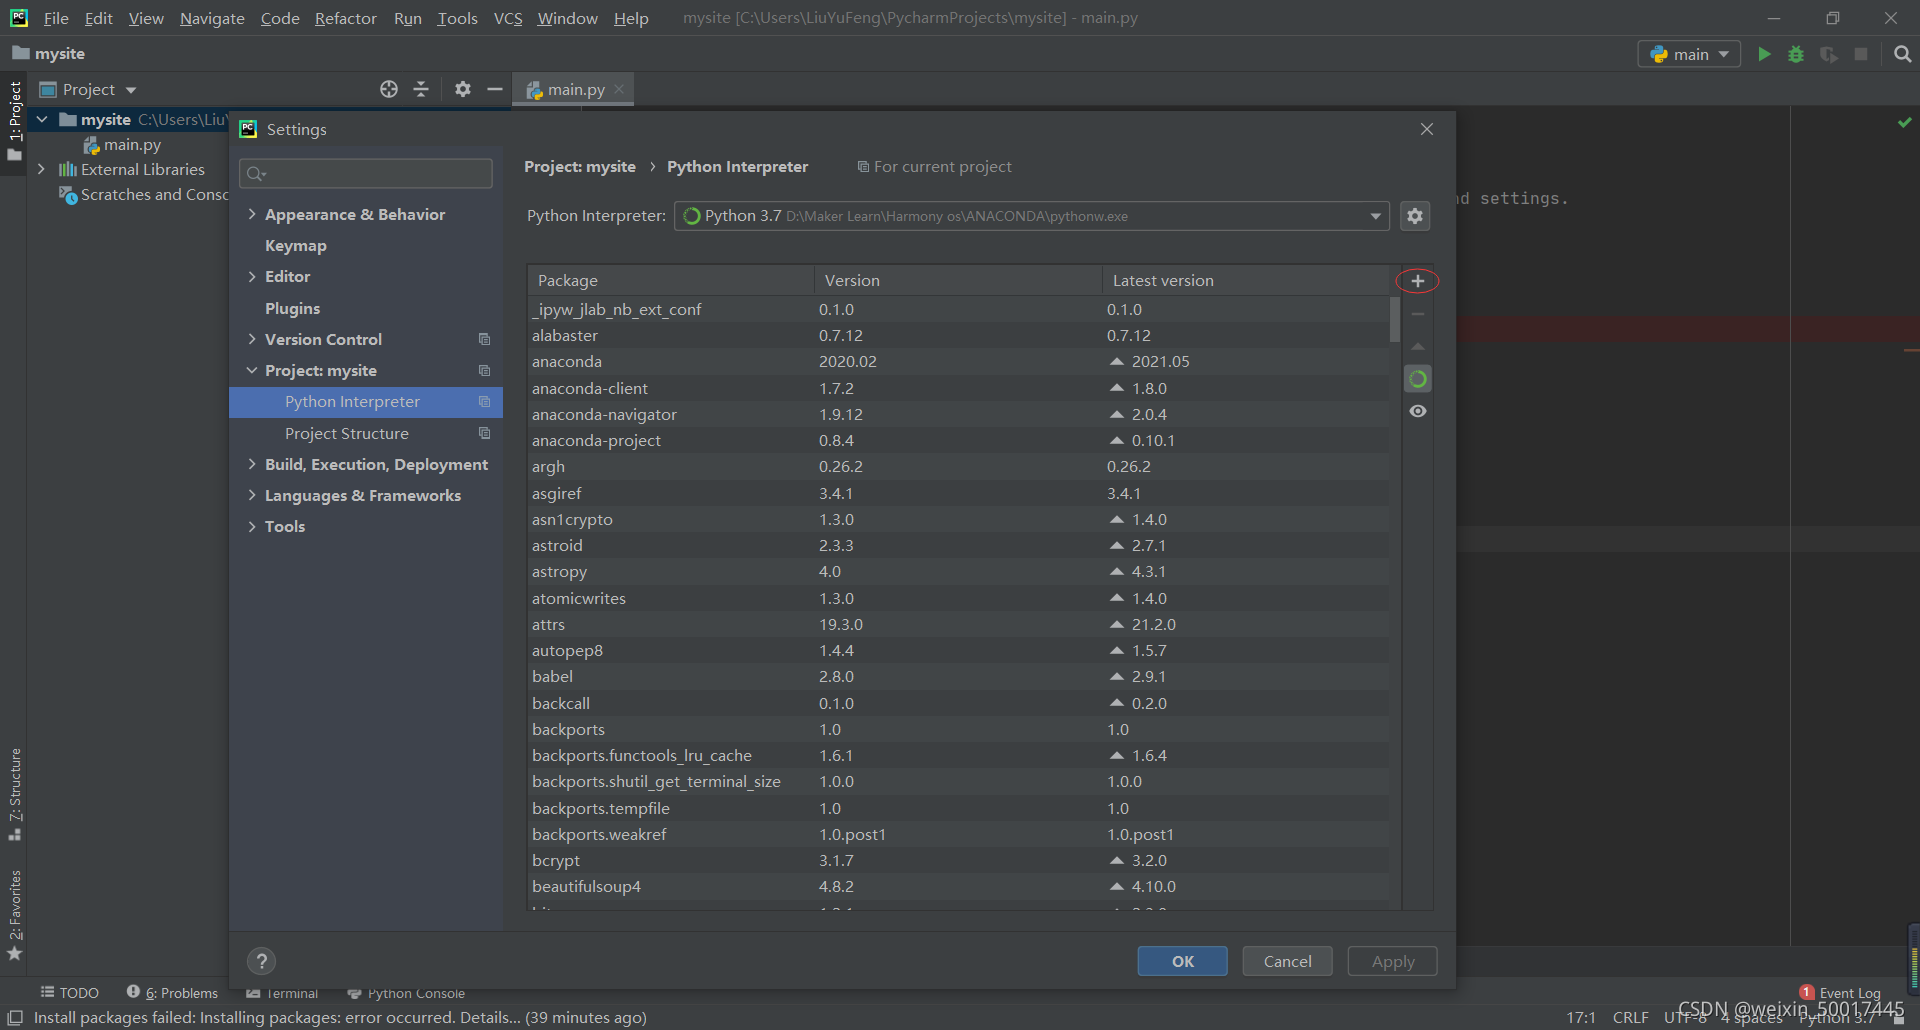Open the Tools menu

(x=457, y=18)
